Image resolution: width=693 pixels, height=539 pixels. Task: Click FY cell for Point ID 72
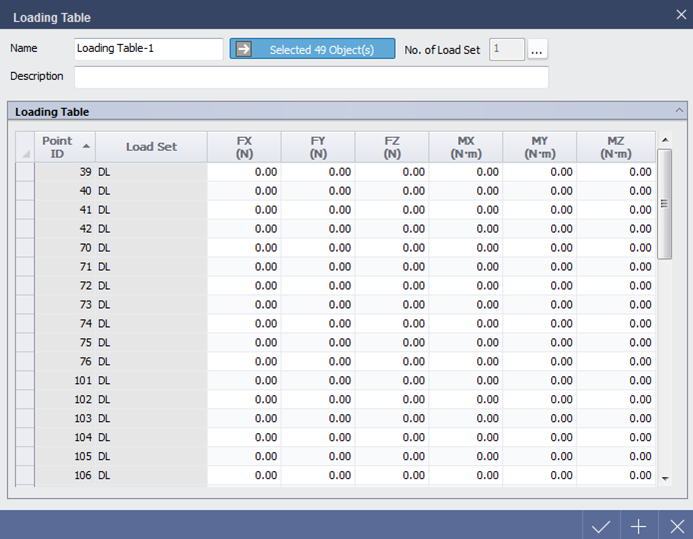point(318,286)
